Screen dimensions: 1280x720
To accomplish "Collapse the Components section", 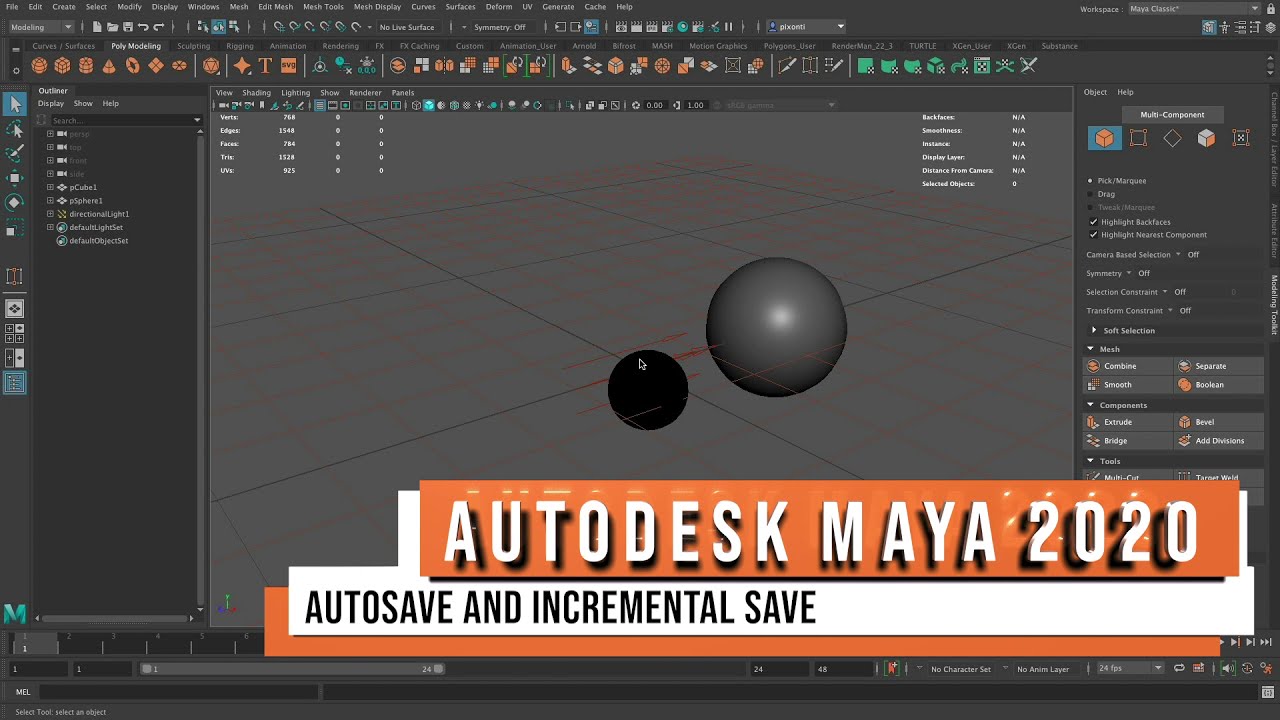I will tap(1091, 405).
